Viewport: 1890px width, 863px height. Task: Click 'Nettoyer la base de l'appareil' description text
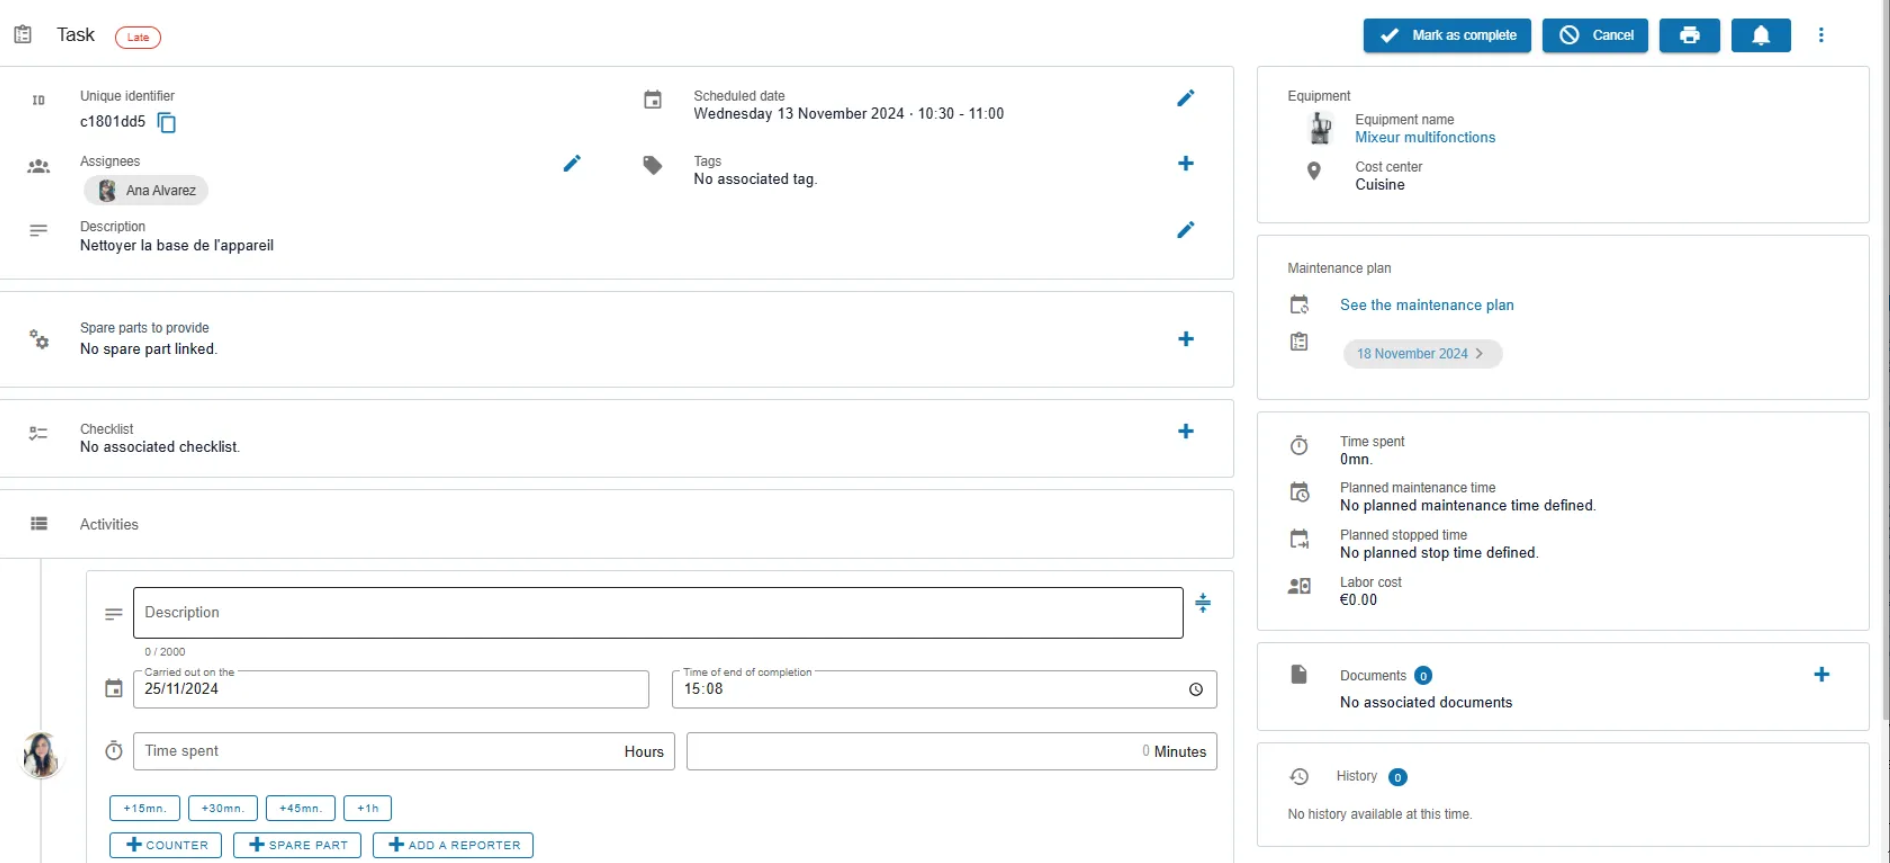[177, 246]
